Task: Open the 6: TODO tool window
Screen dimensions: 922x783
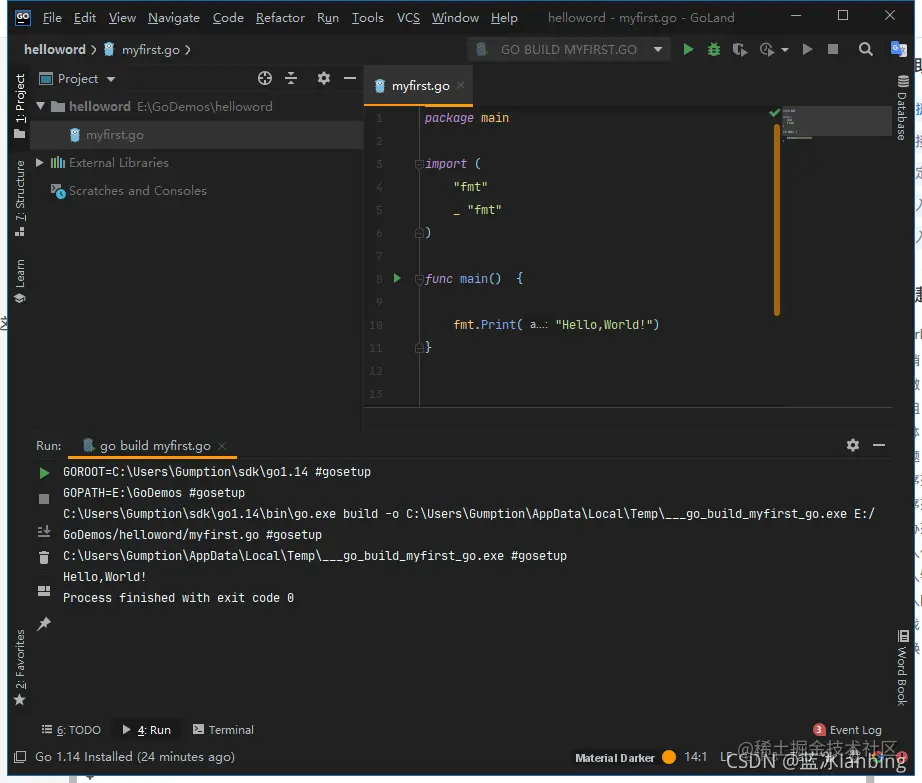Action: [x=71, y=730]
